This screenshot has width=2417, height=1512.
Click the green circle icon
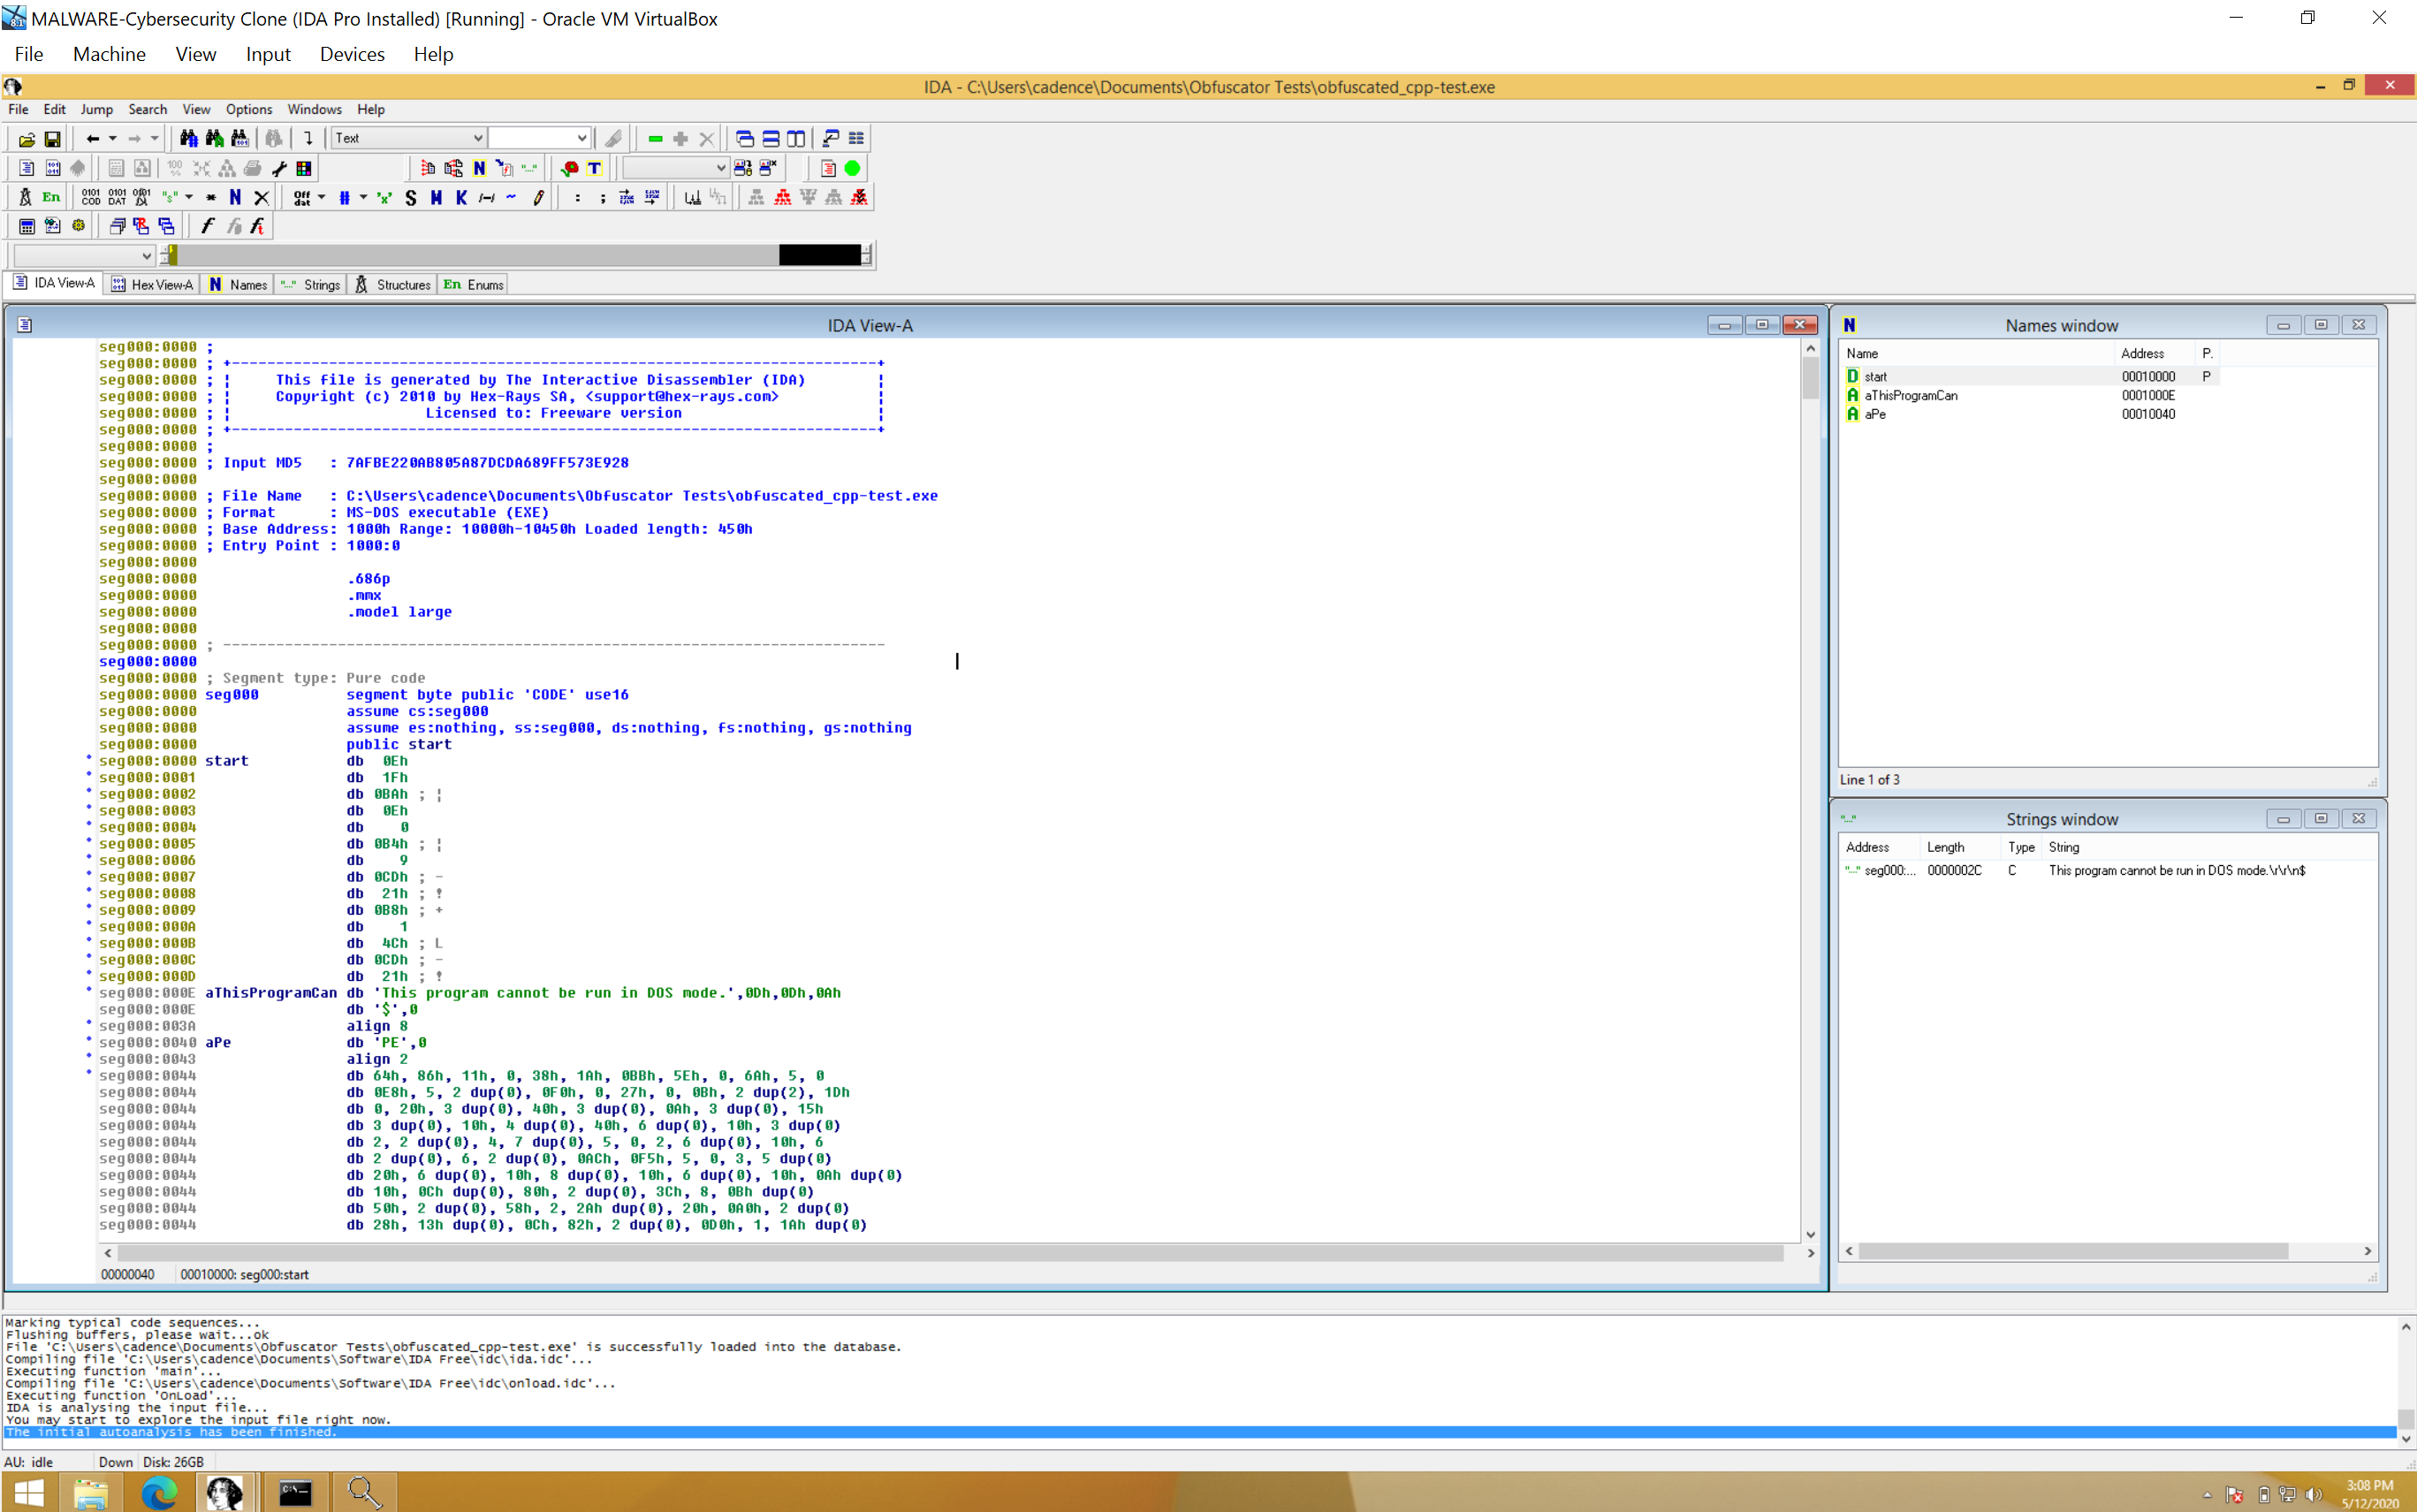852,168
